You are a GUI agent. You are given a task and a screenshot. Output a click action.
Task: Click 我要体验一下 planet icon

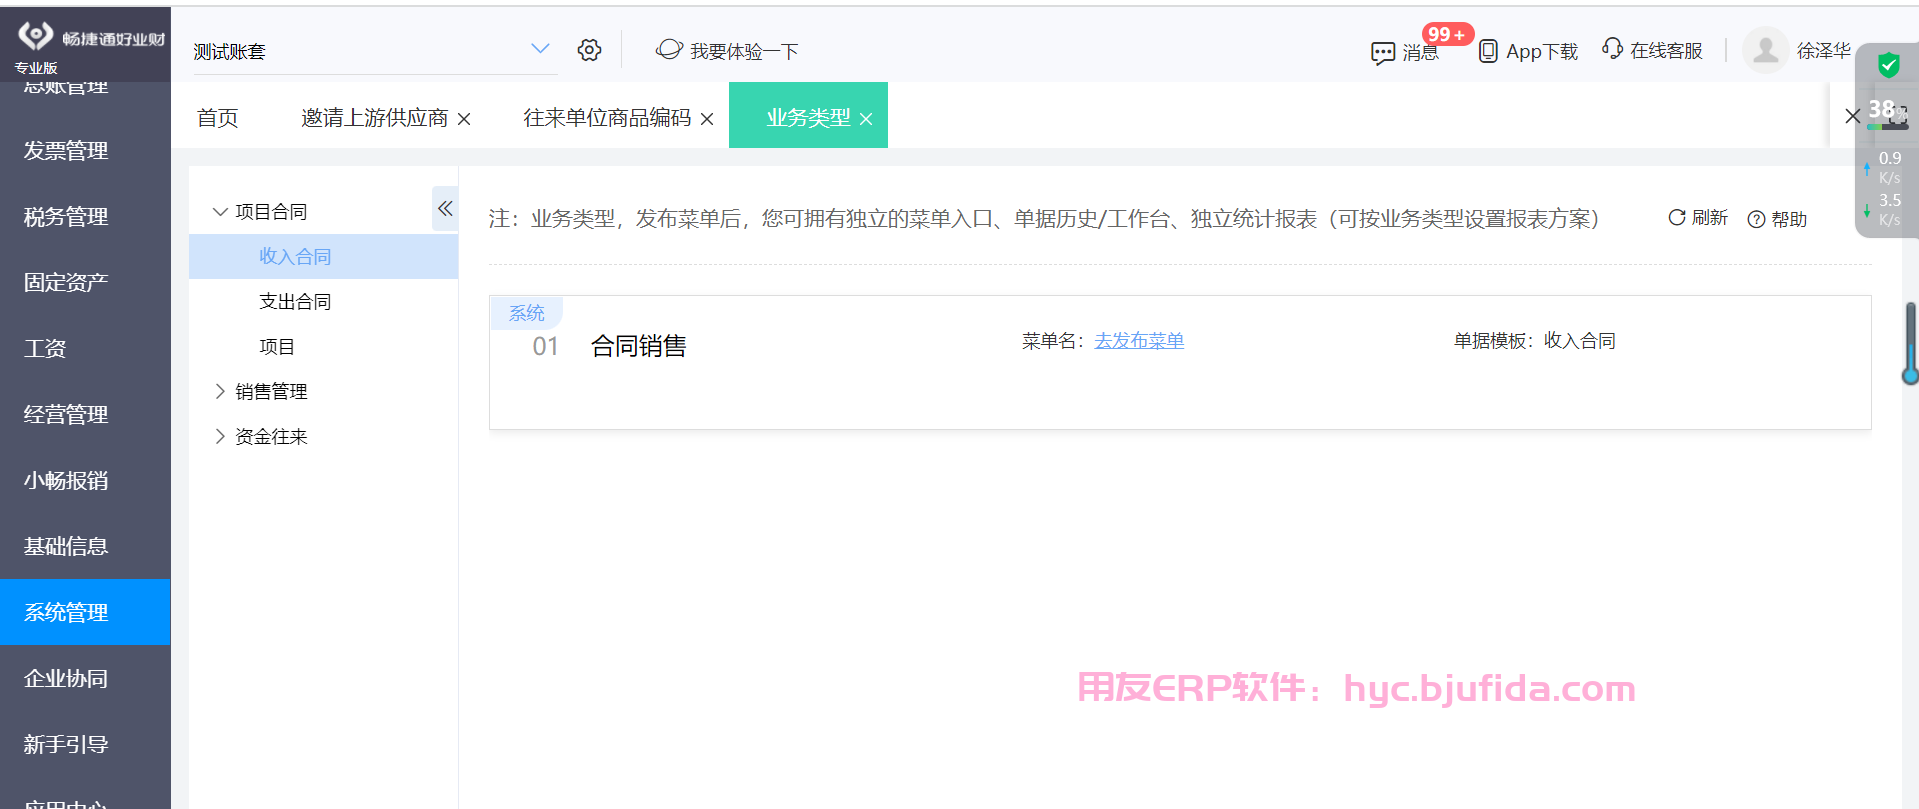[669, 49]
